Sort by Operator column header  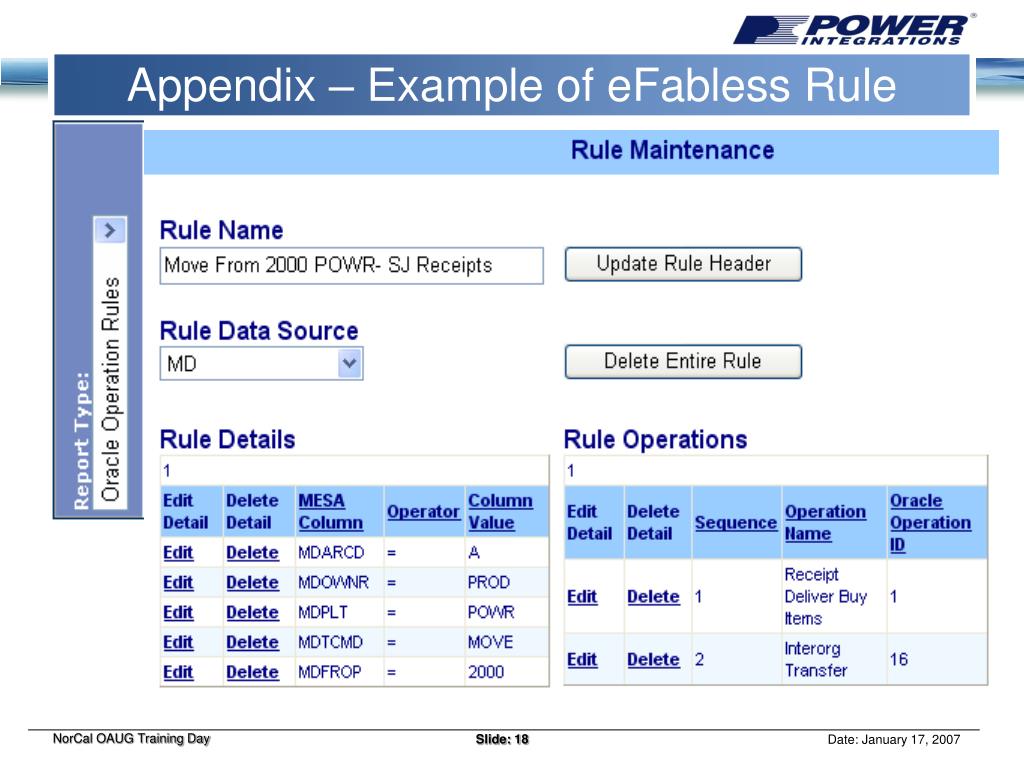point(423,511)
